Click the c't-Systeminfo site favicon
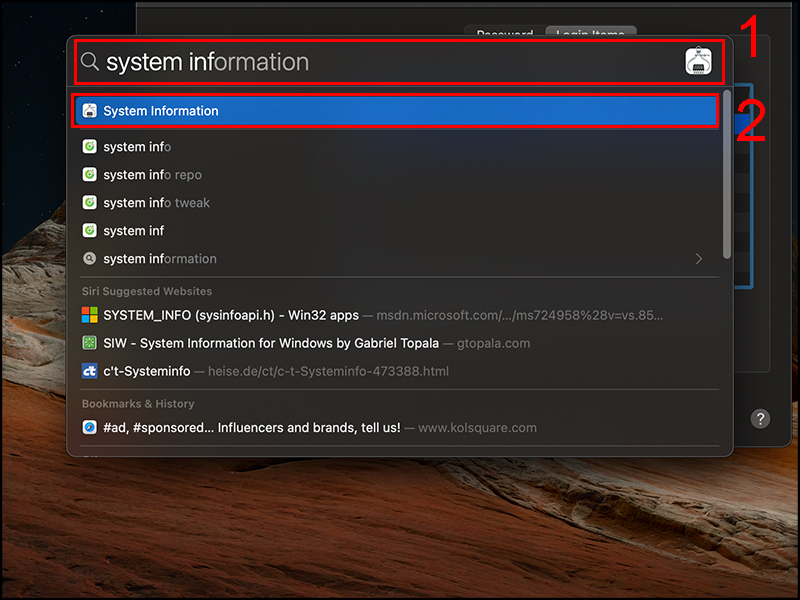The width and height of the screenshot is (800, 600). (91, 370)
